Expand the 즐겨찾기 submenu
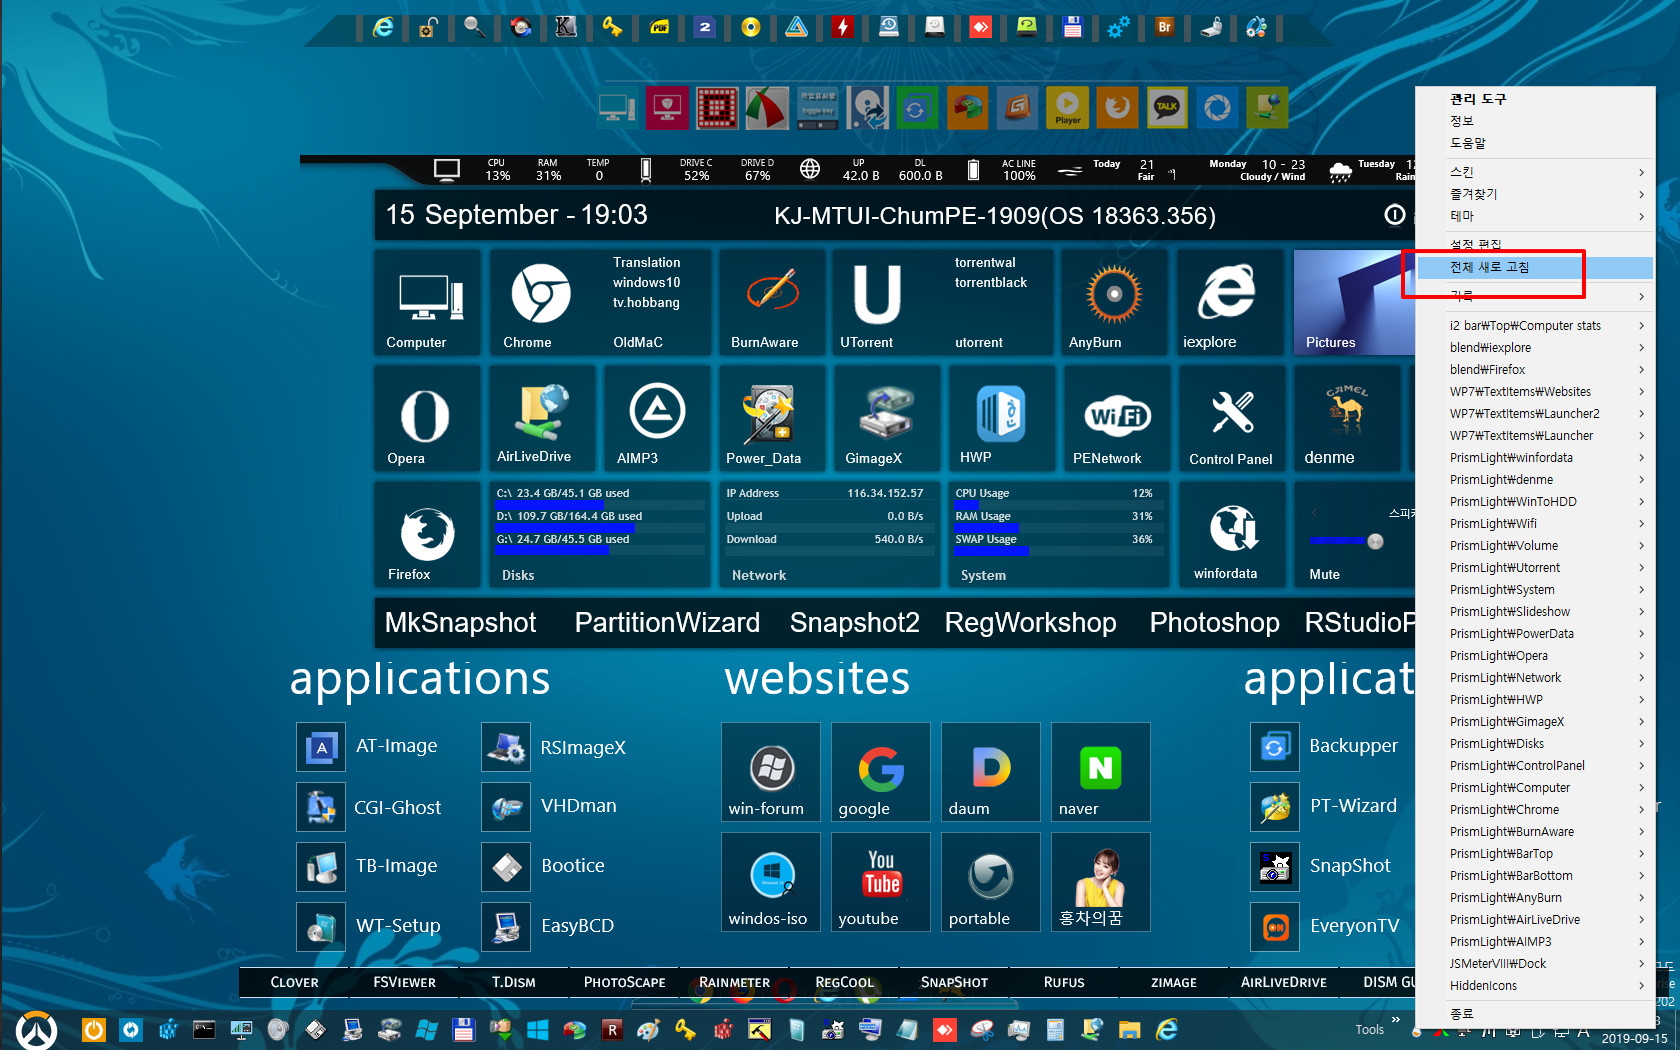Screen dimensions: 1680x1050 (x=1535, y=194)
